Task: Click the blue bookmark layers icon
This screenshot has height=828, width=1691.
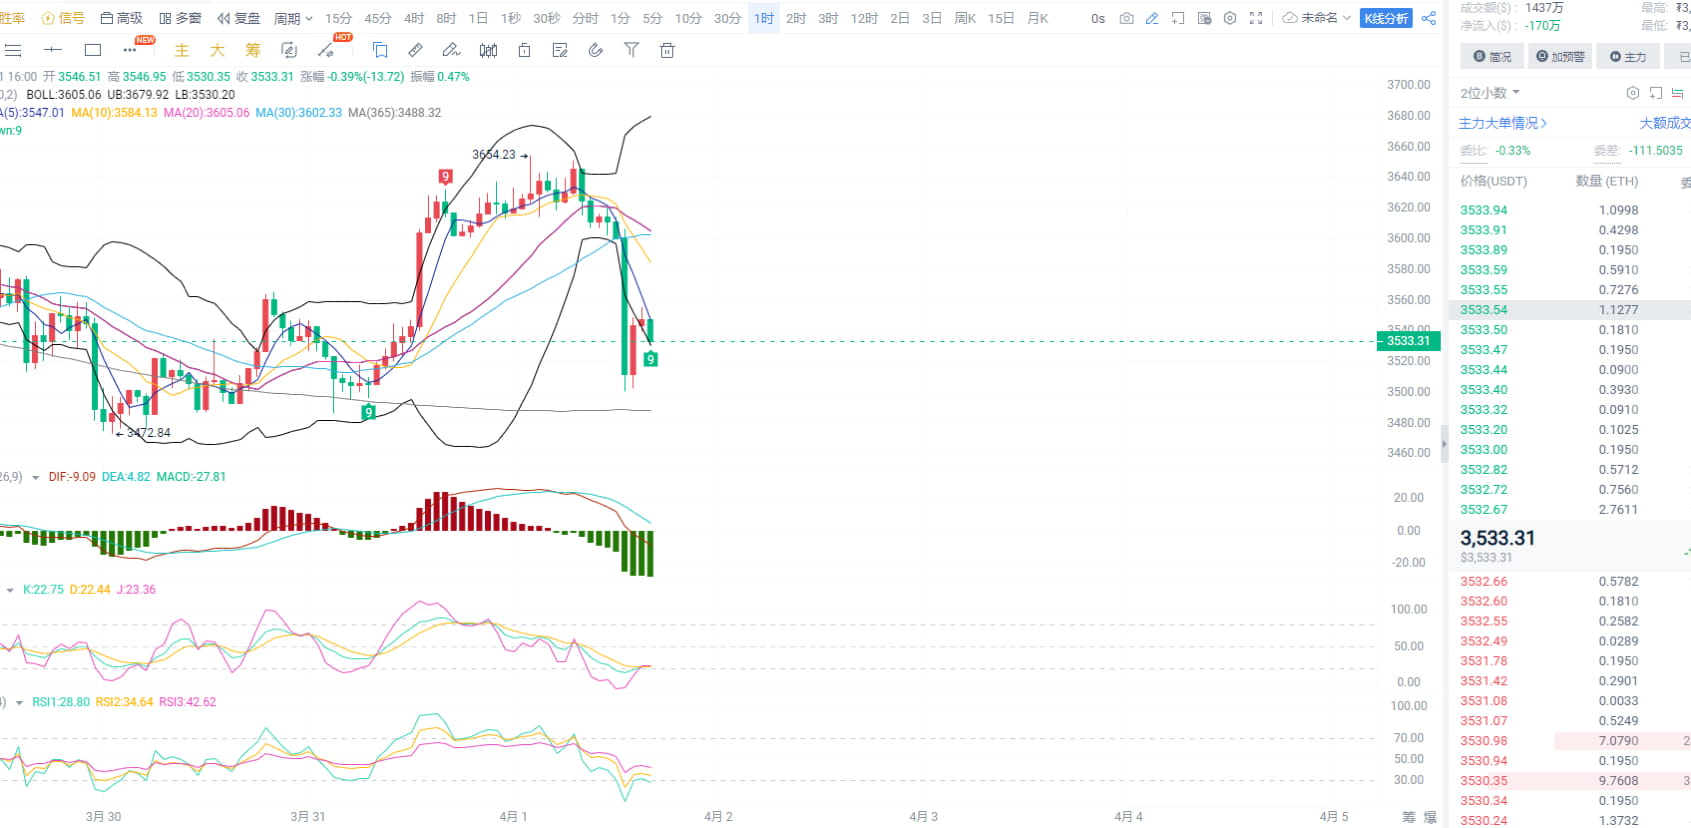Action: pyautogui.click(x=380, y=50)
